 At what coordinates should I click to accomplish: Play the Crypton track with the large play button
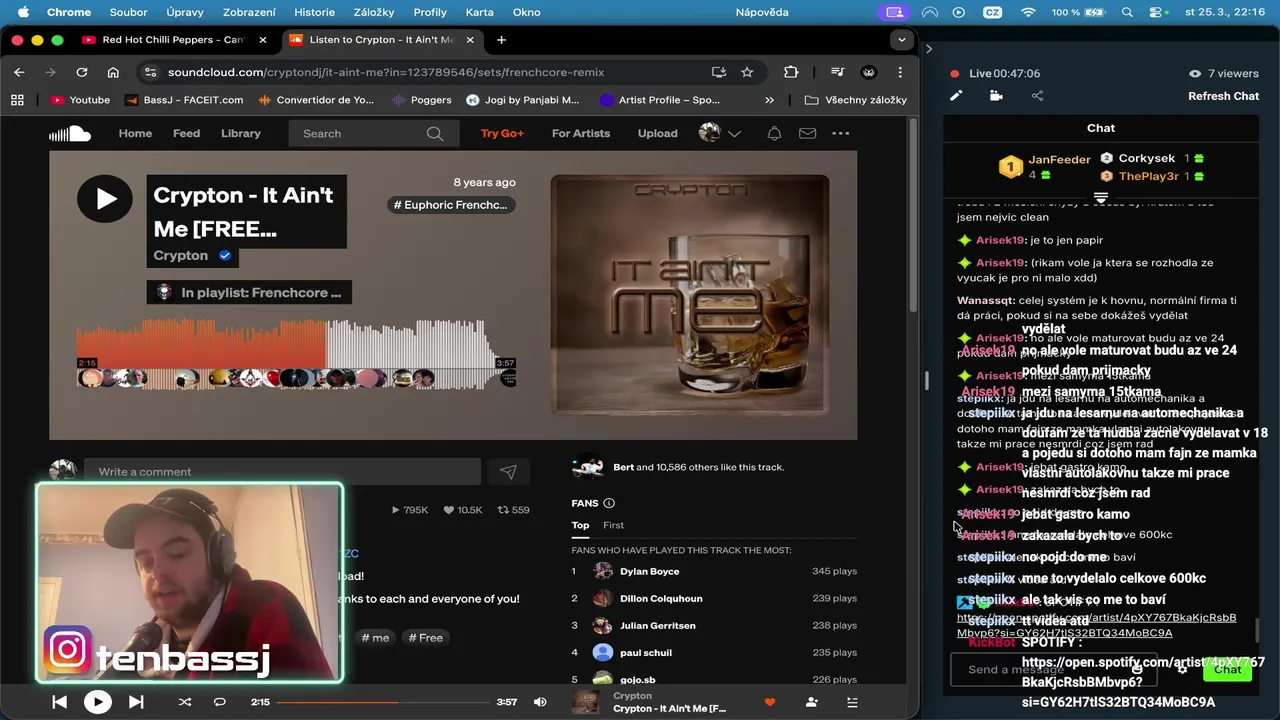point(105,198)
